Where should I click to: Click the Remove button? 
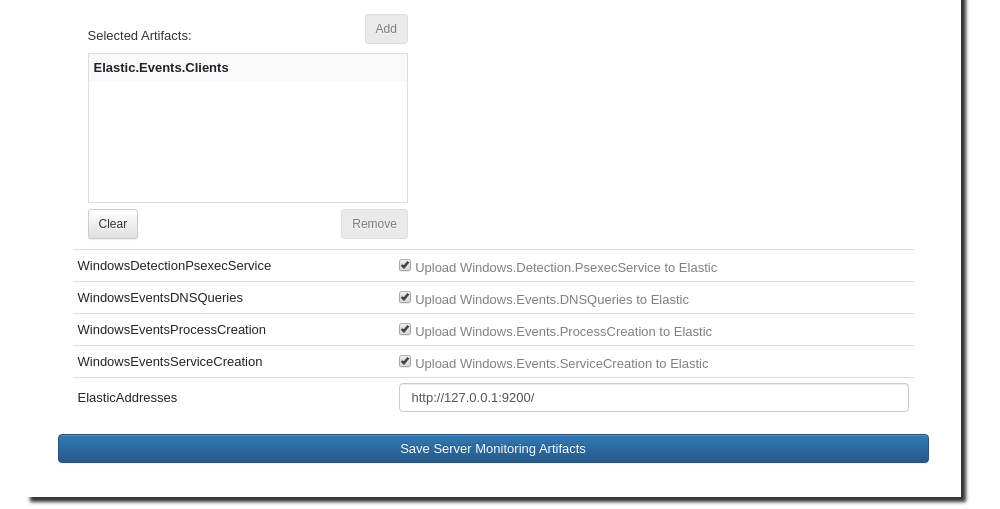tap(374, 224)
